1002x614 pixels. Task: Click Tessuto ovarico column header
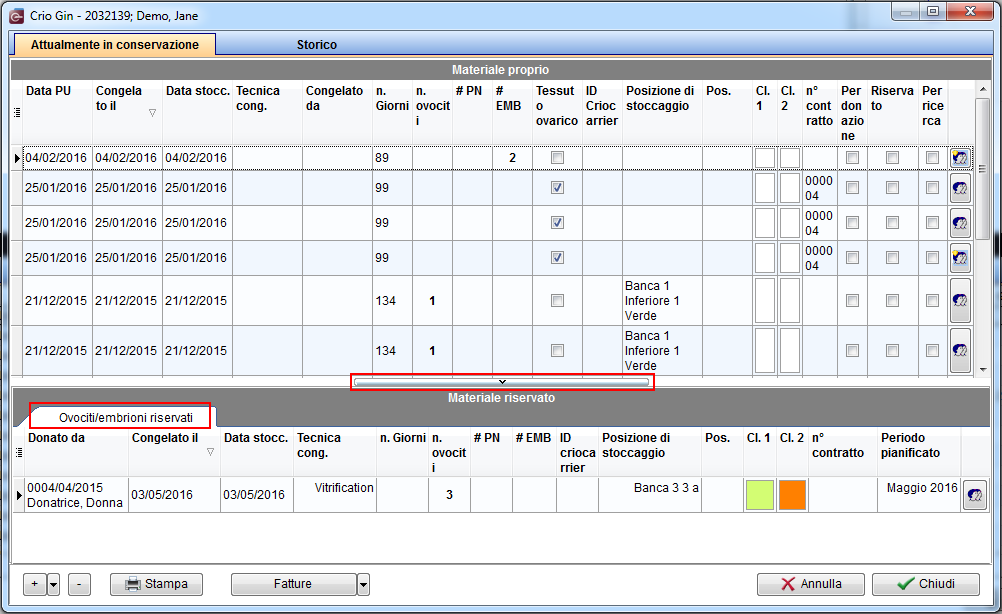click(x=557, y=112)
